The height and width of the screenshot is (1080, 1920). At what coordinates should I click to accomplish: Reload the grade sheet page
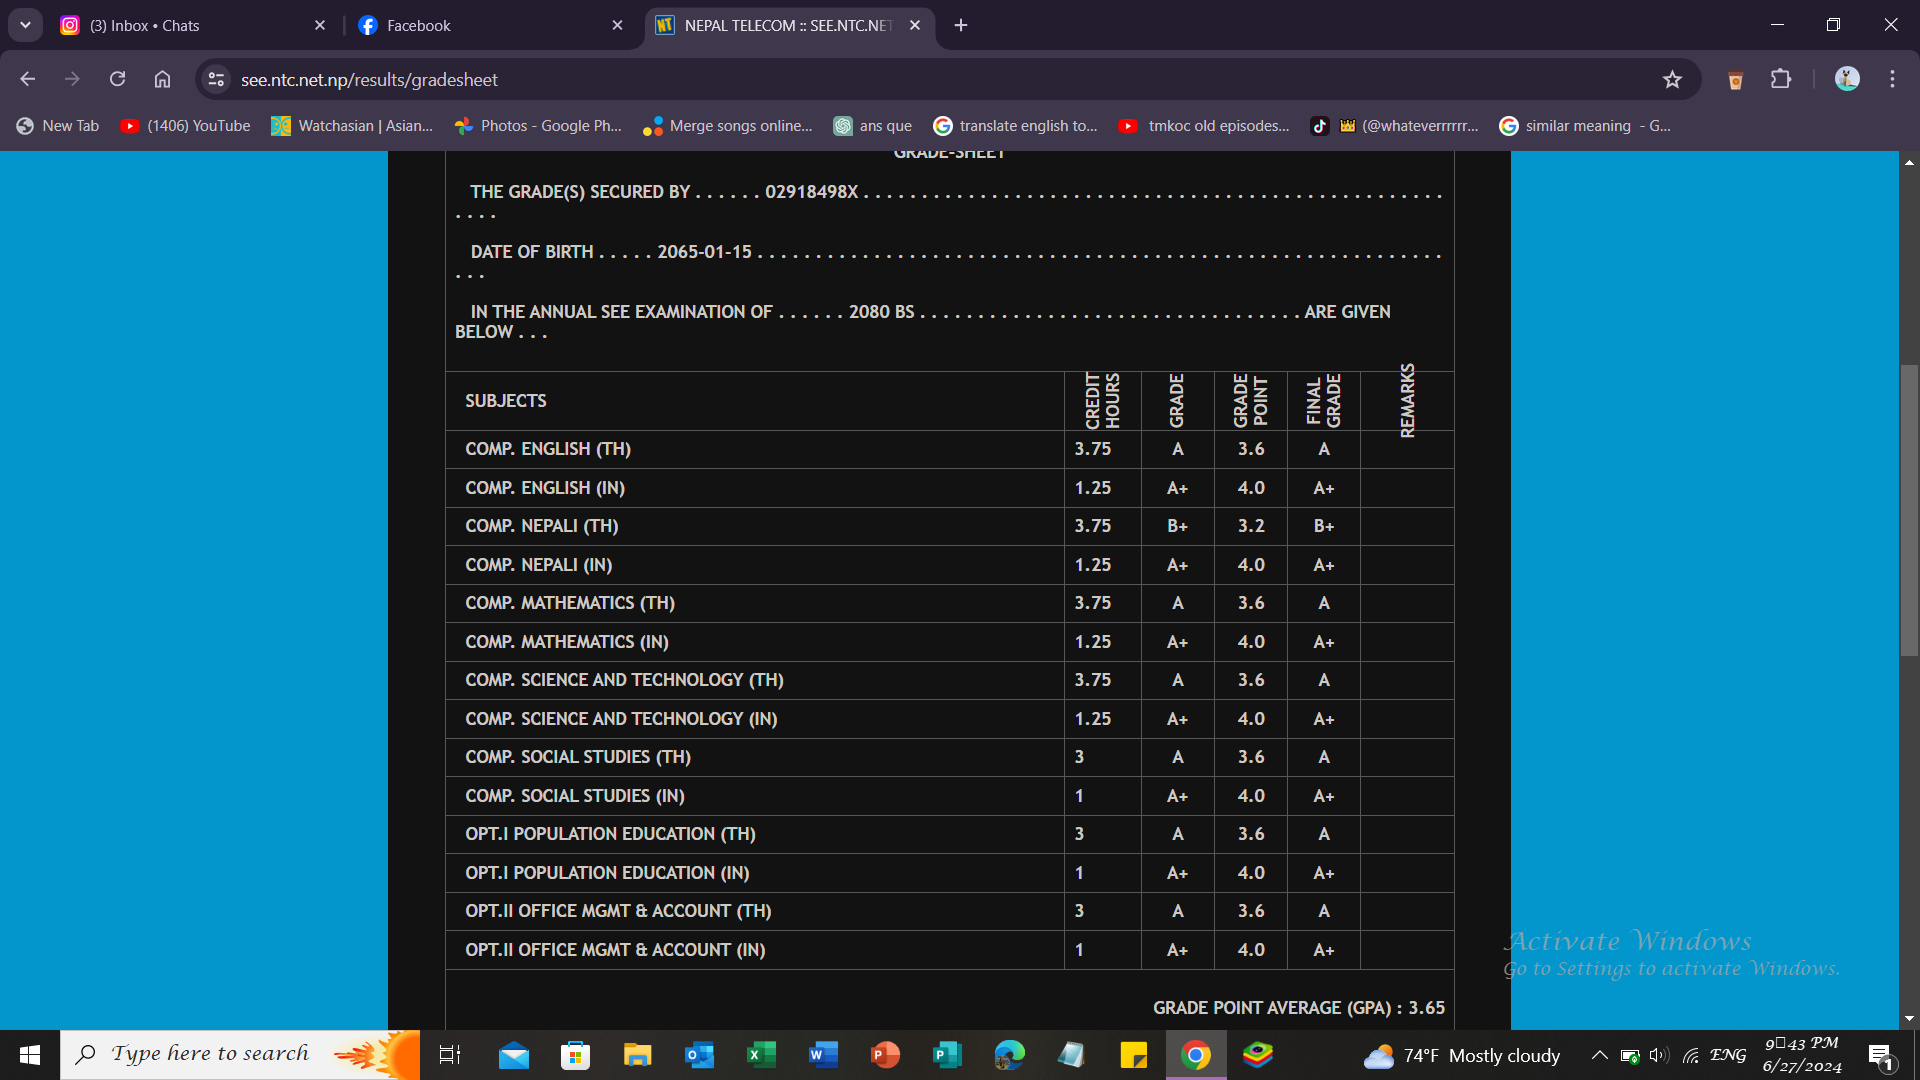[117, 79]
